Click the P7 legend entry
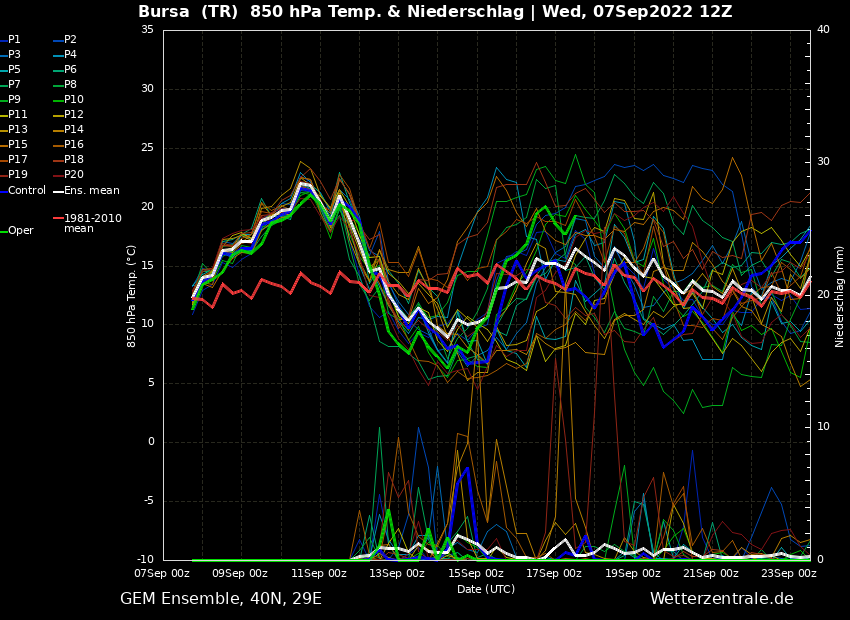 click(x=10, y=85)
